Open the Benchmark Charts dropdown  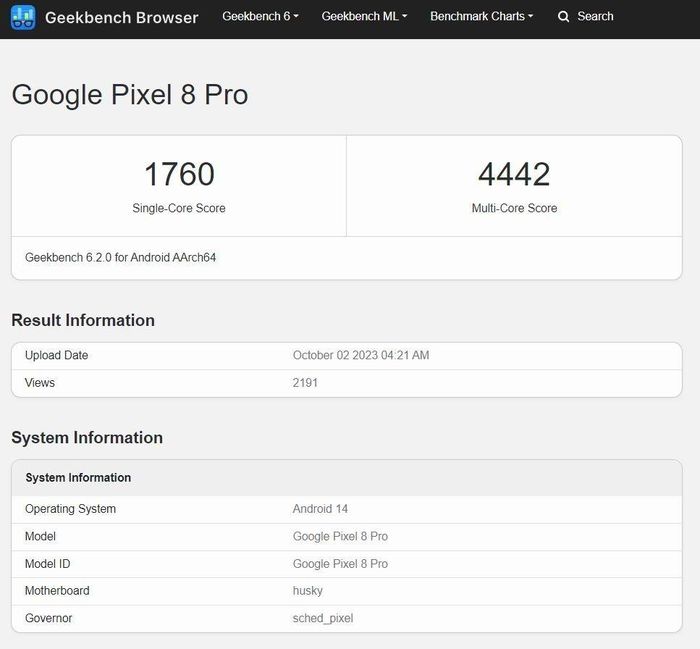coord(482,17)
